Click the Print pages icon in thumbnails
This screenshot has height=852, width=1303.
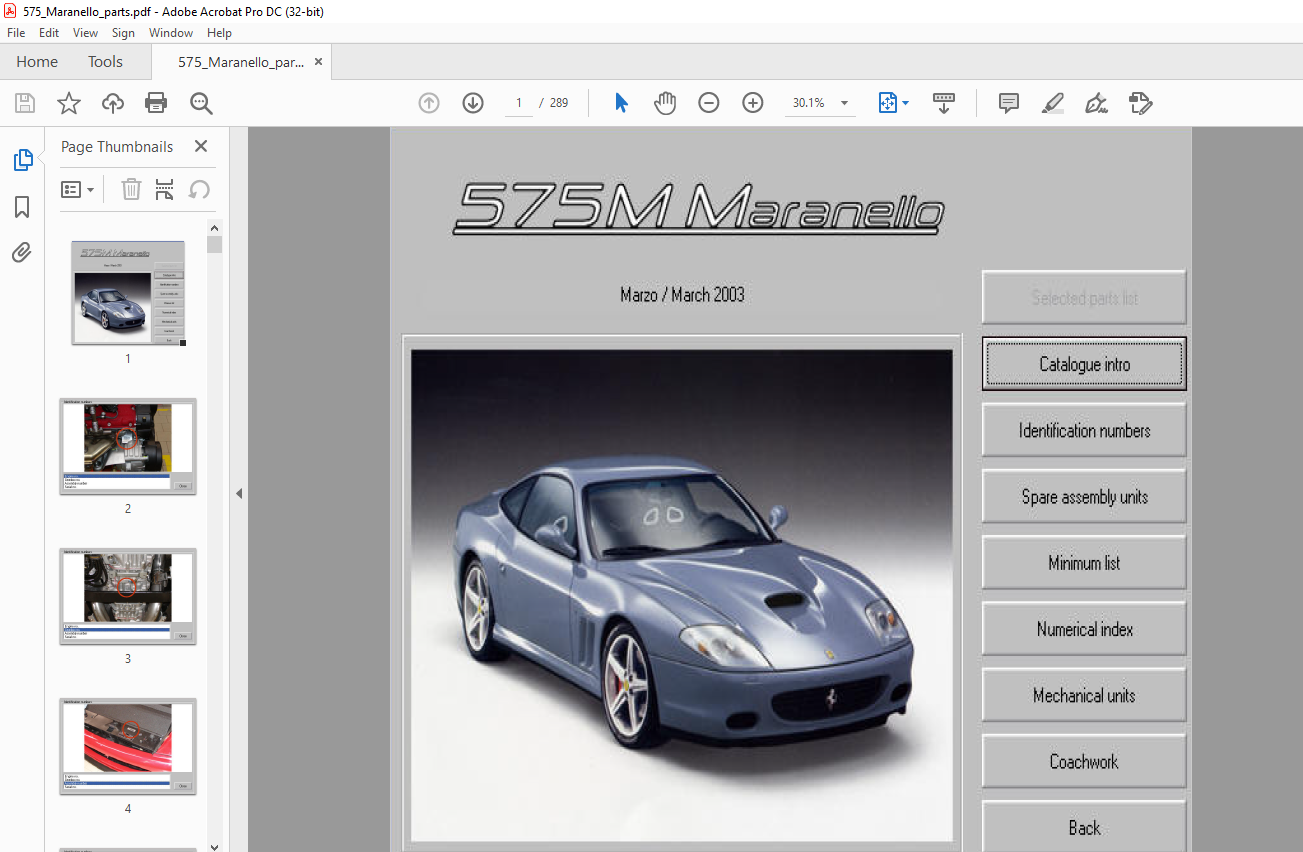click(165, 190)
